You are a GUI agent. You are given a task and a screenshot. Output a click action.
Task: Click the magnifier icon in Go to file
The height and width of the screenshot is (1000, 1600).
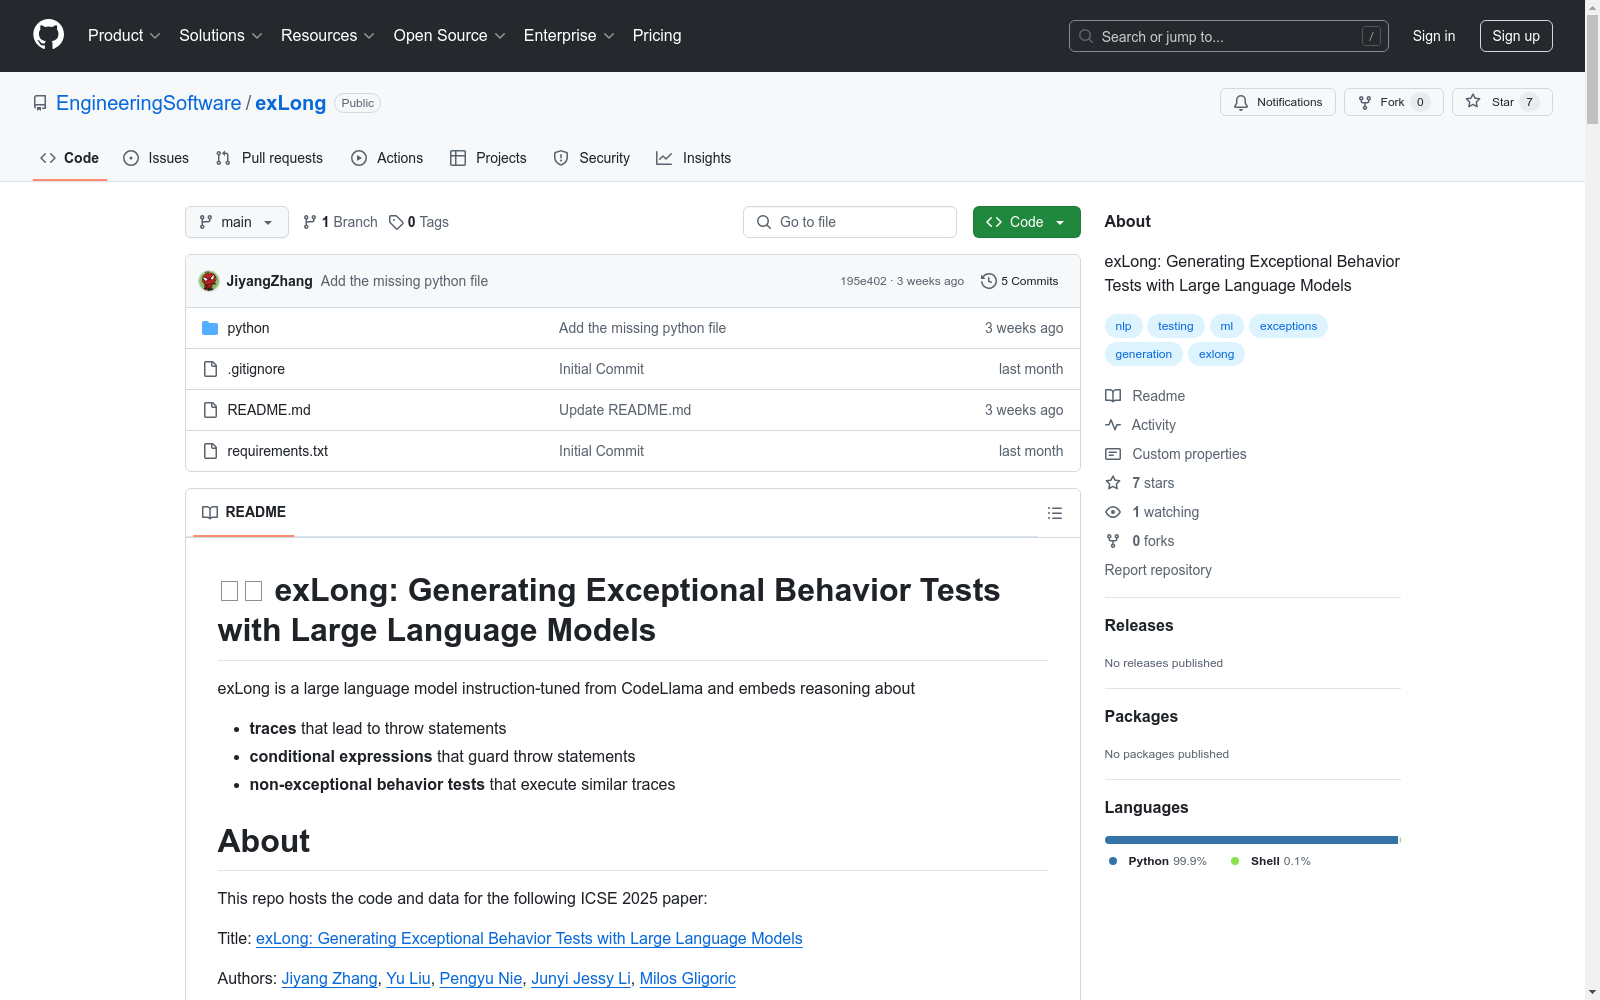(x=764, y=222)
